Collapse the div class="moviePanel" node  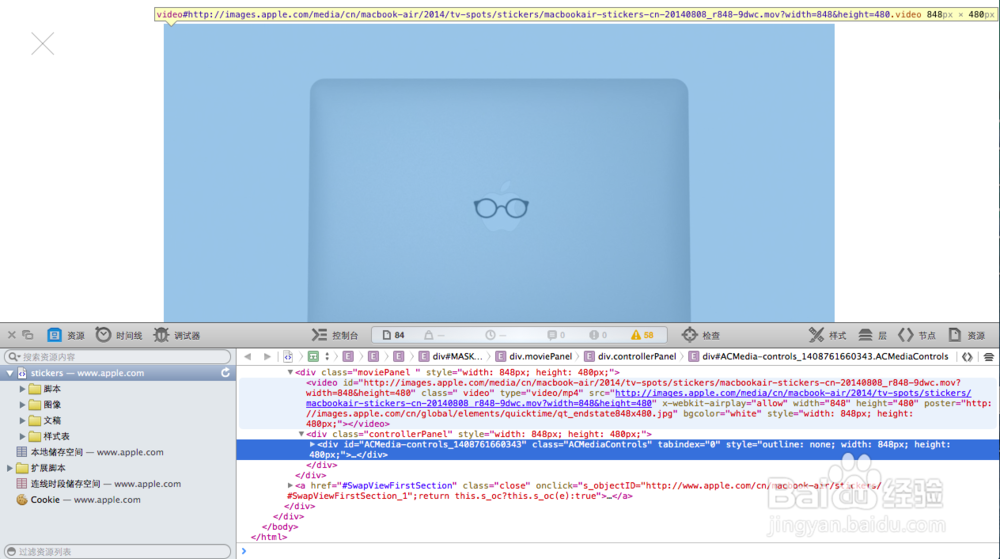click(x=290, y=372)
